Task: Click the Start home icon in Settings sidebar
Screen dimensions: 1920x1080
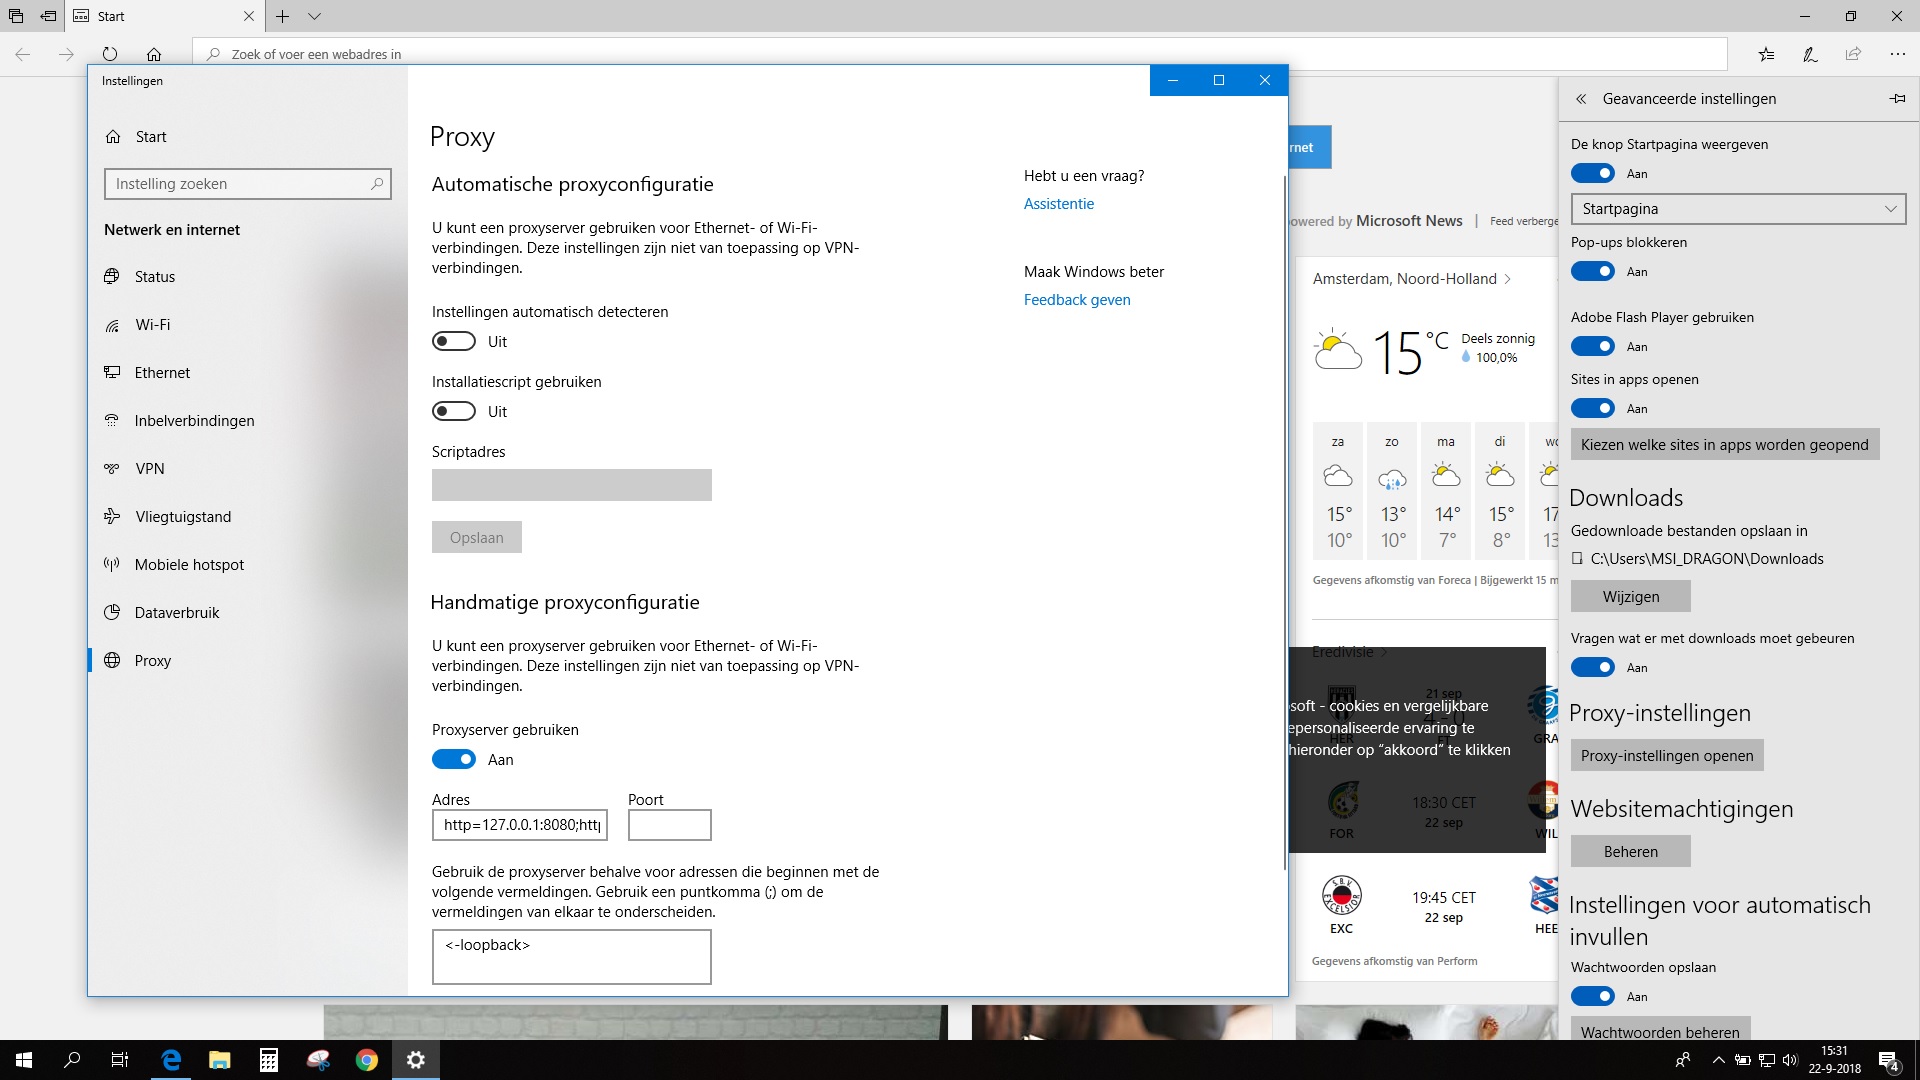Action: [113, 137]
